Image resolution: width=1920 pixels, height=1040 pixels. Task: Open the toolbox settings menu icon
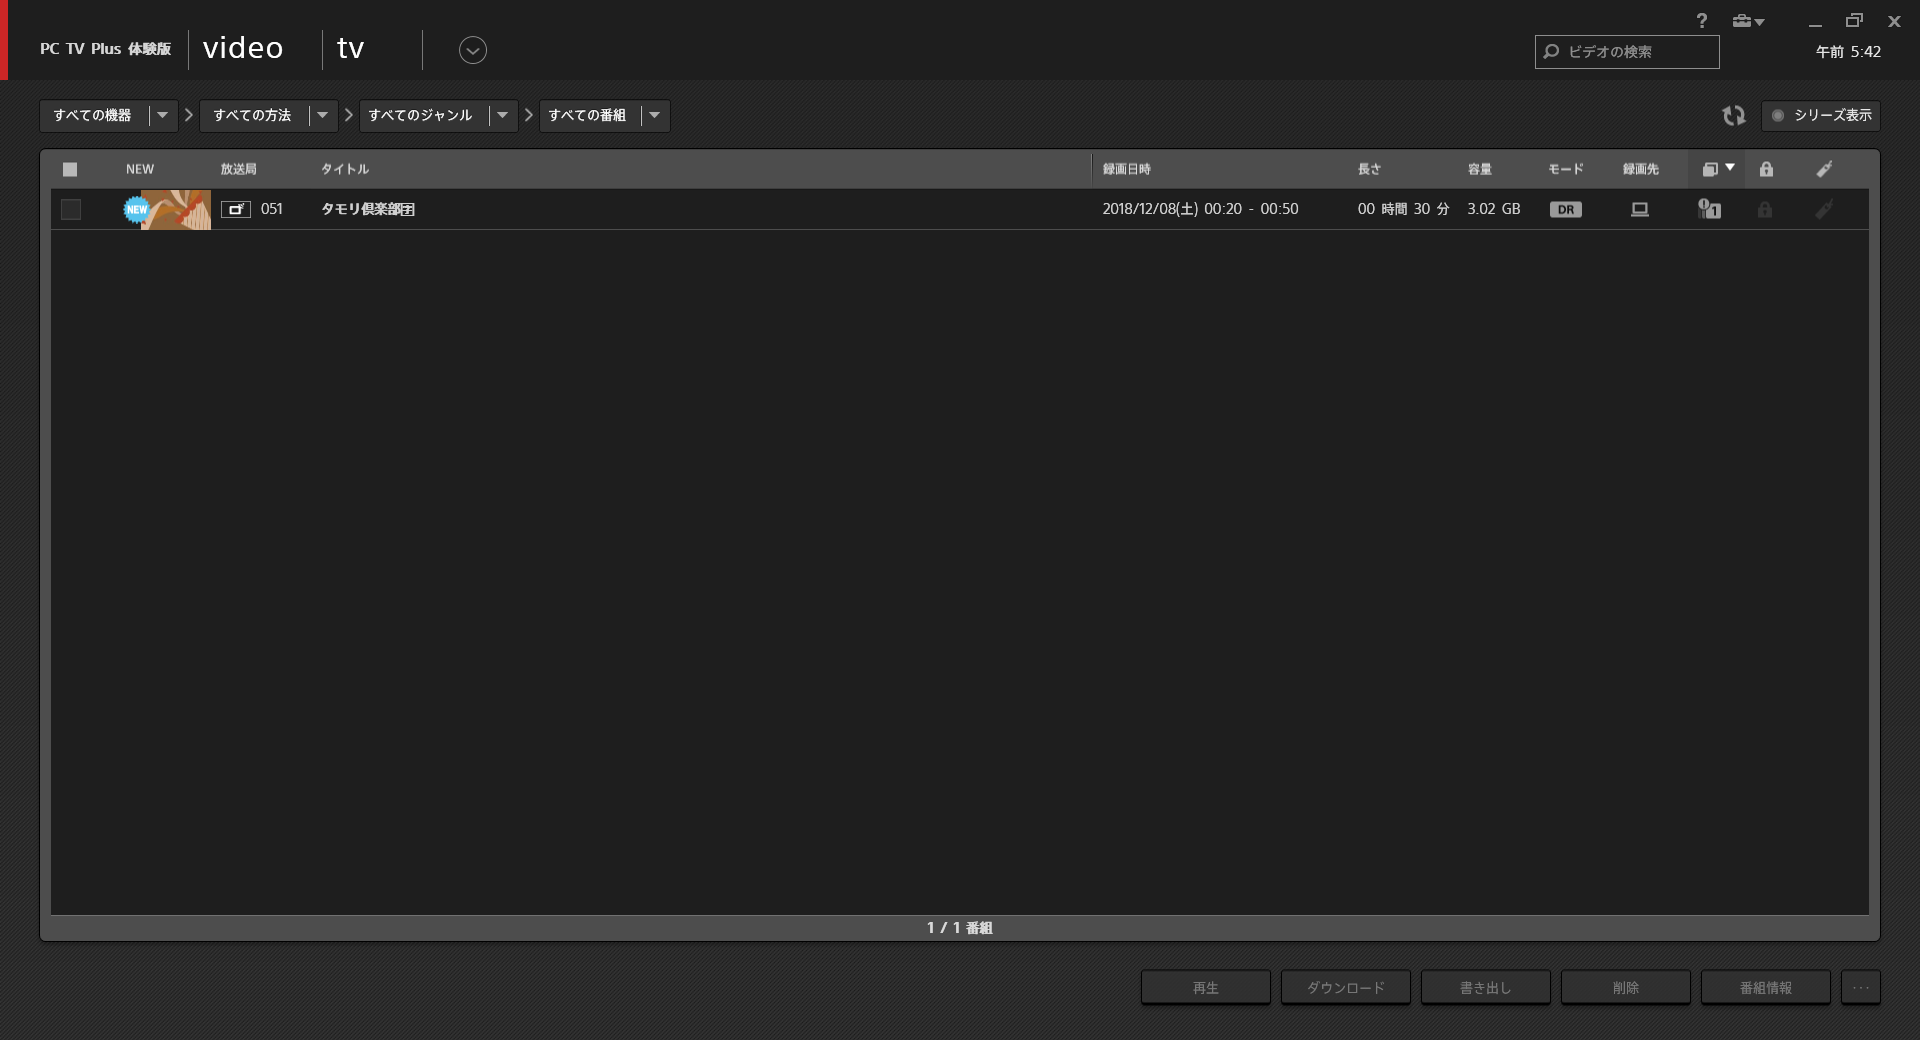[x=1747, y=21]
